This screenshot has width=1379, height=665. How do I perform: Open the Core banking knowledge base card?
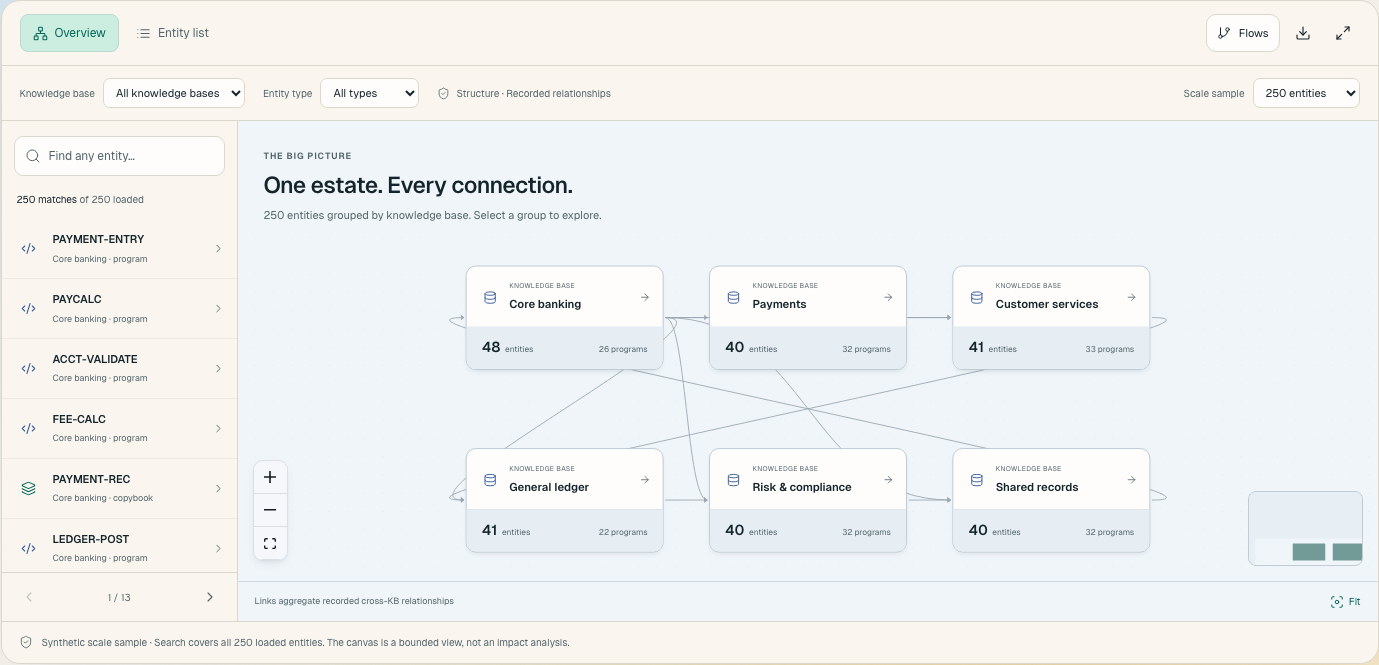pos(564,317)
